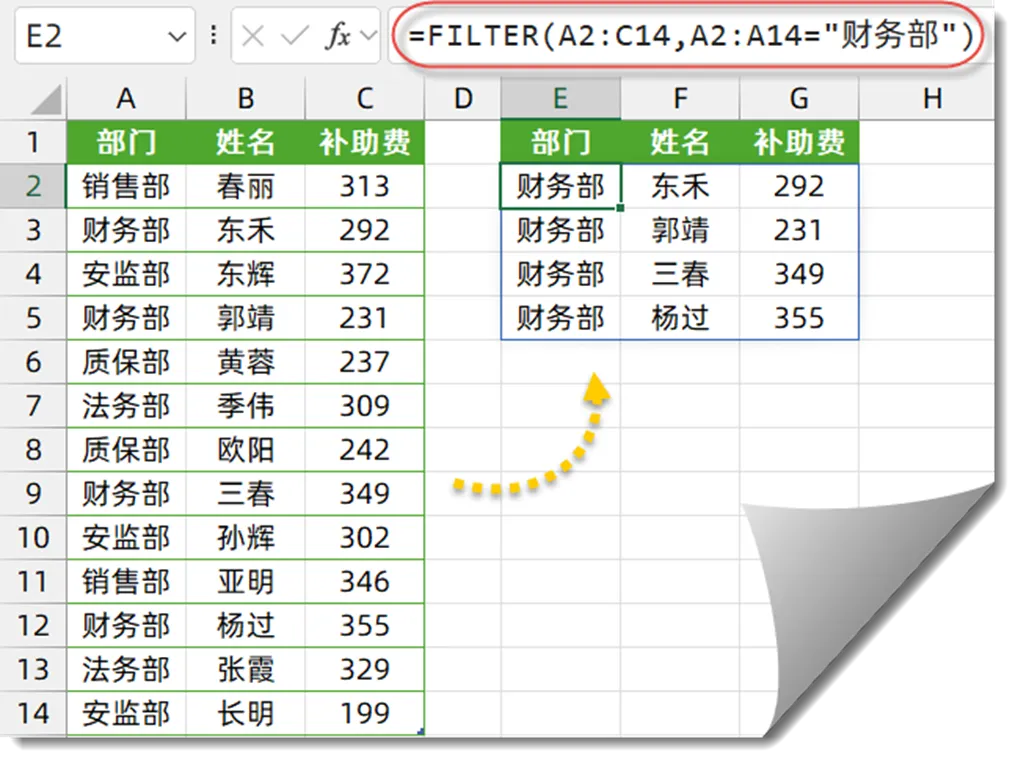
Task: Click cell G1 header 补助费
Action: click(x=799, y=142)
